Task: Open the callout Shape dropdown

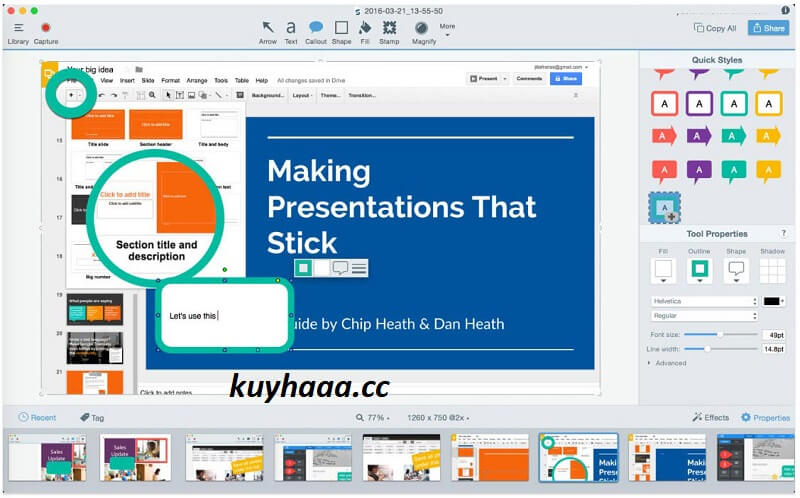Action: (736, 270)
